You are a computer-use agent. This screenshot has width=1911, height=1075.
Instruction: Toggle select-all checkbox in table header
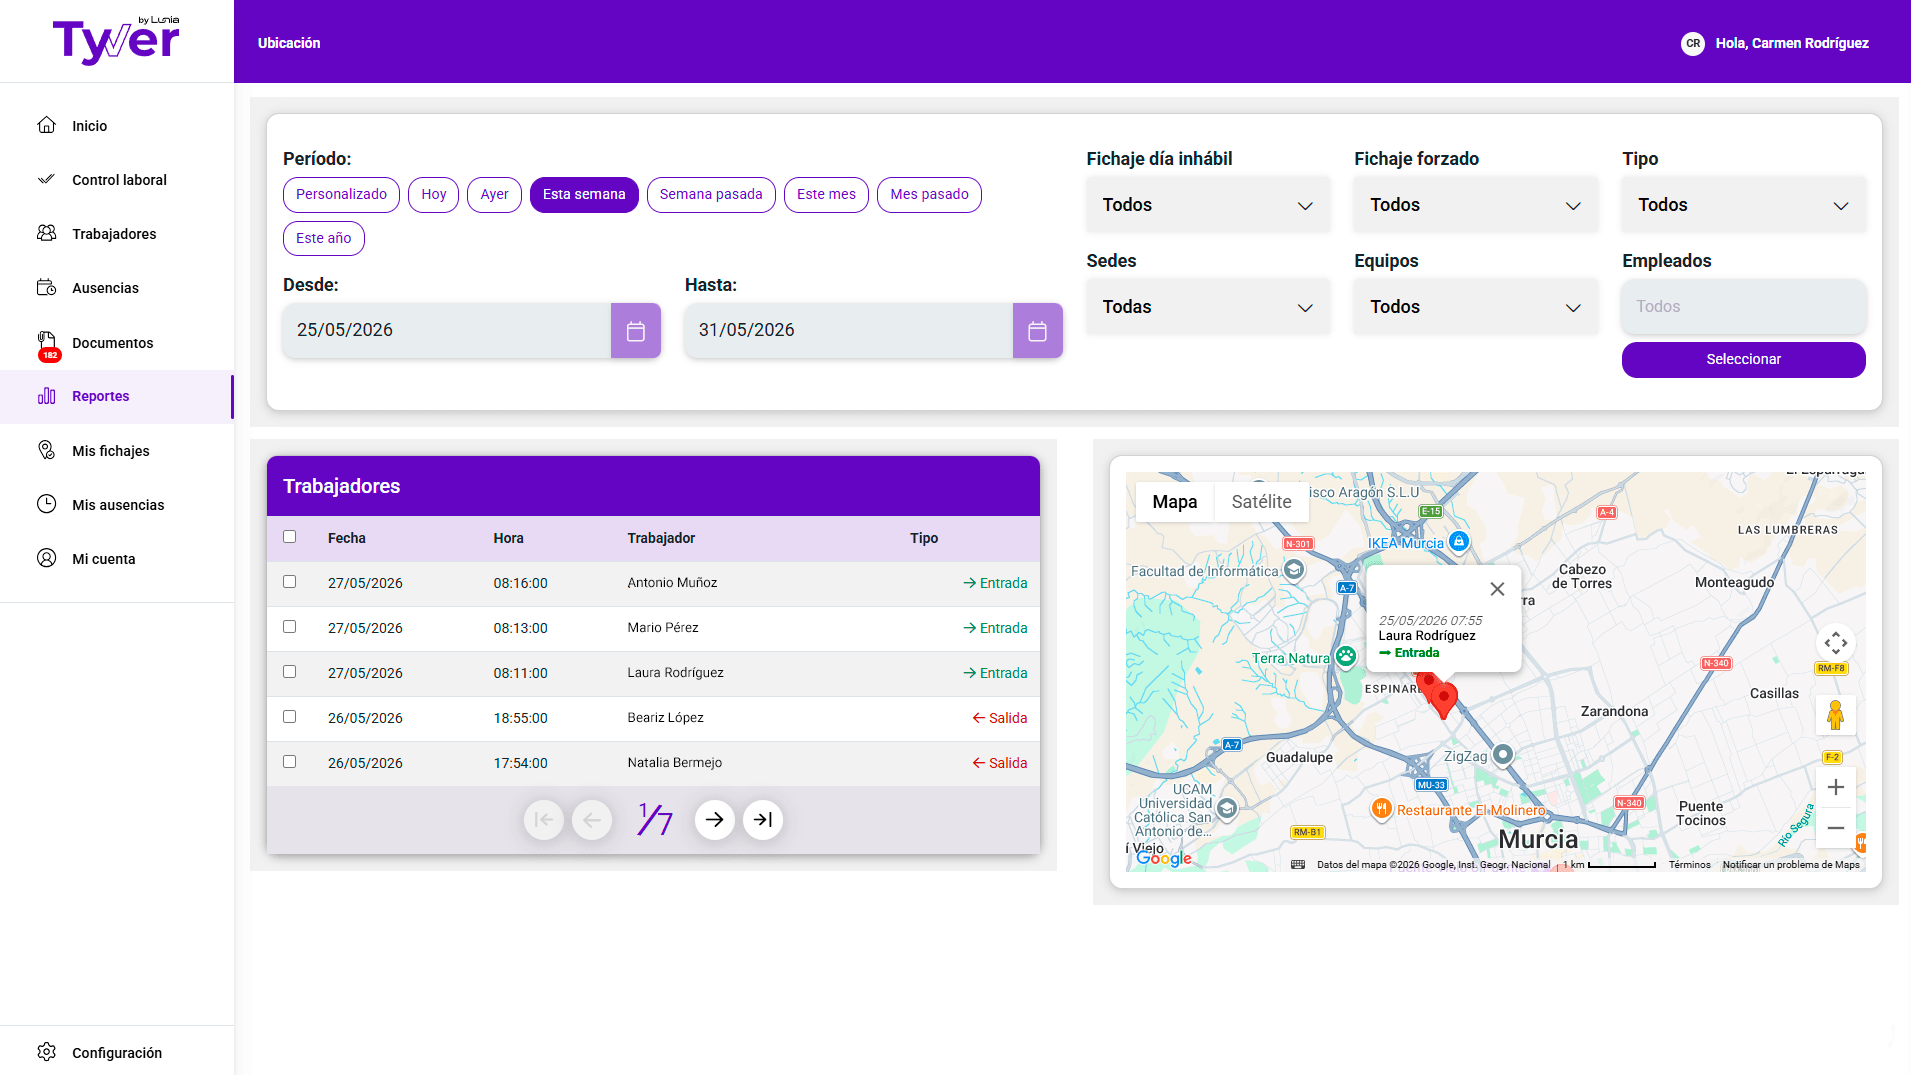[x=290, y=537]
